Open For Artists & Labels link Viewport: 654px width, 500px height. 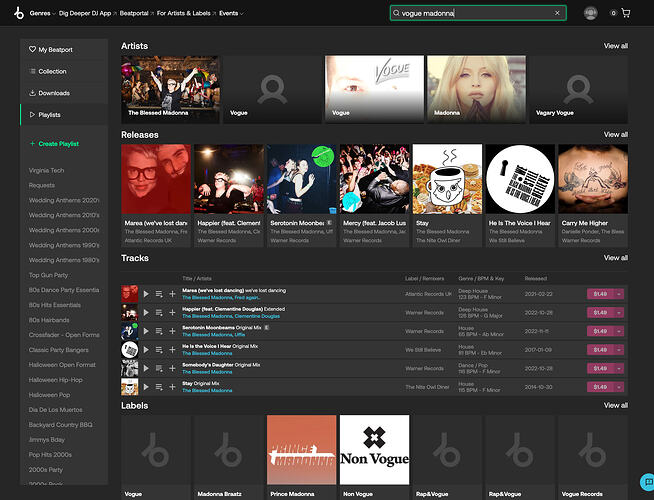coord(184,13)
